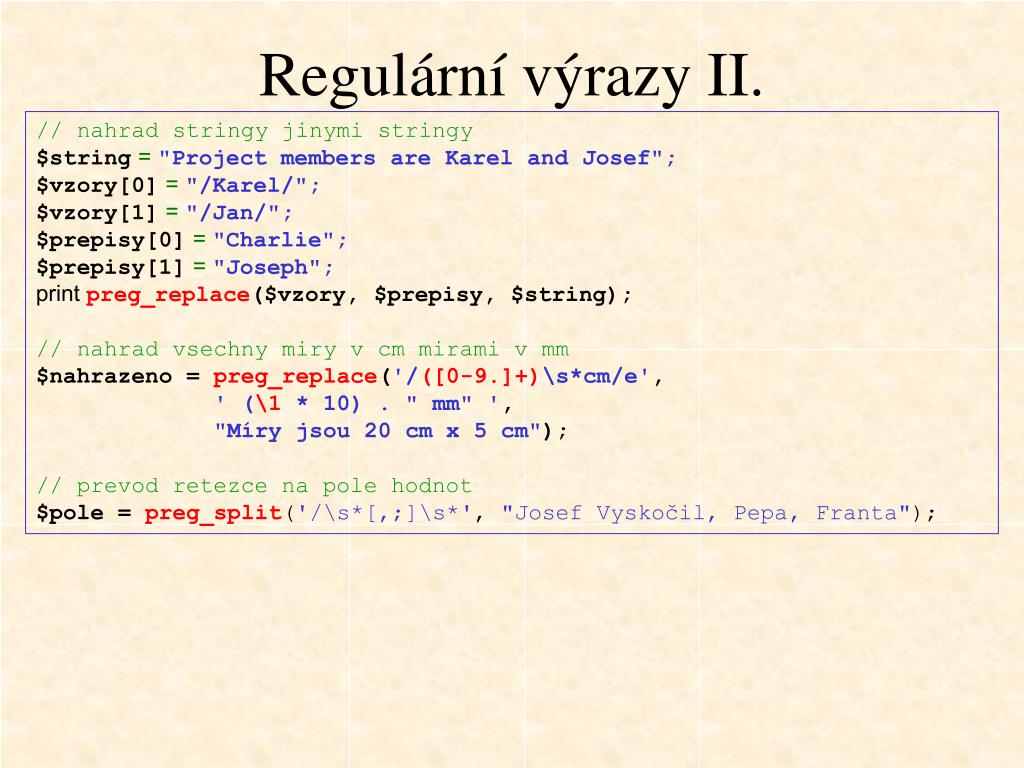Click the slide title "Regulární výrazy II."

pos(511,77)
